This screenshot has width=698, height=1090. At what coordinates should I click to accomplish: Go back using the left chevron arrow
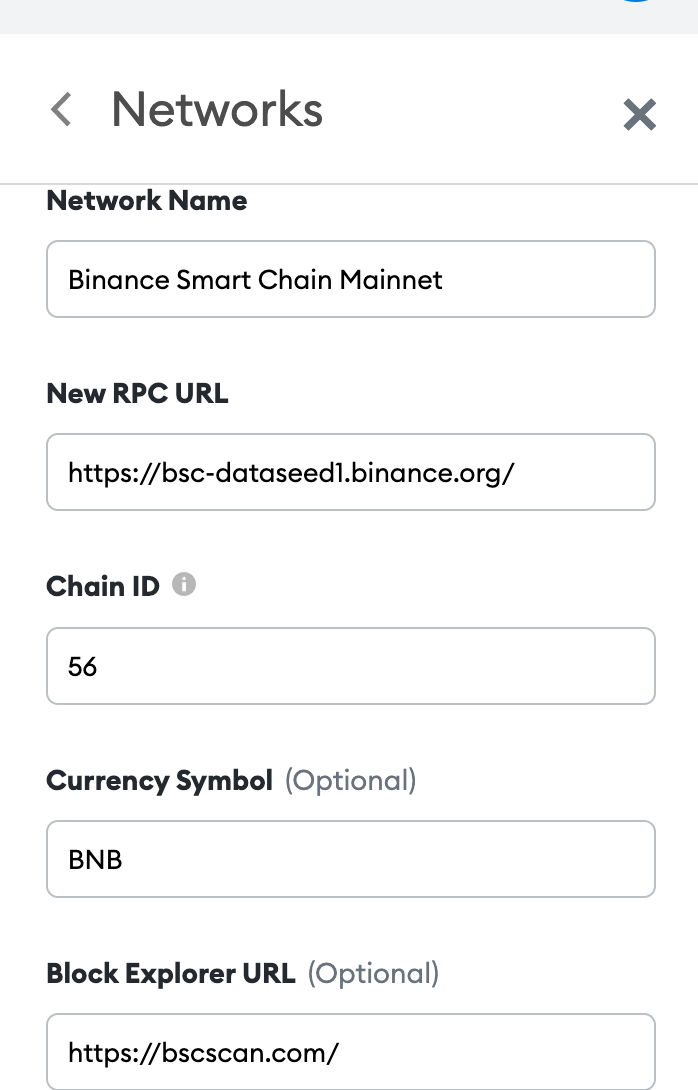click(x=61, y=110)
